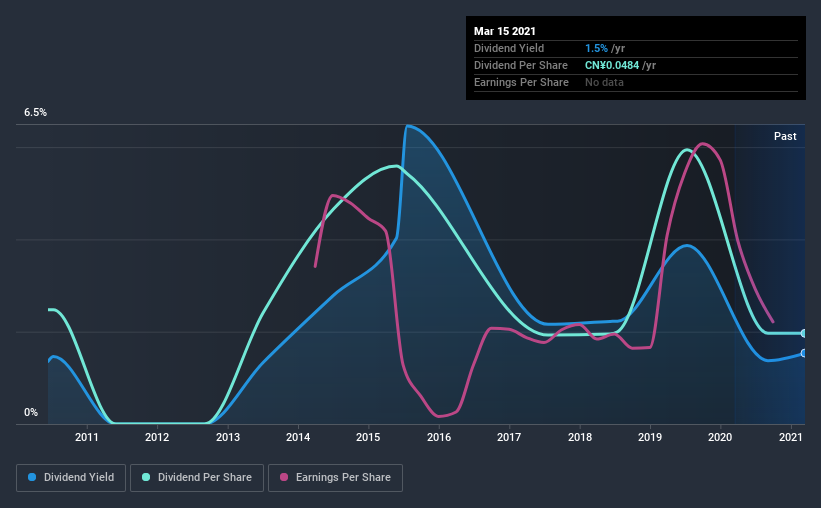Click the 2016 x-axis label
Viewport: 821px width, 508px height.
point(439,437)
